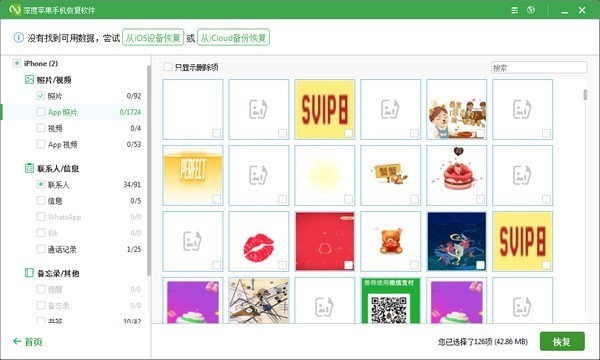Open the music notes sketch thumbnail

point(259,300)
